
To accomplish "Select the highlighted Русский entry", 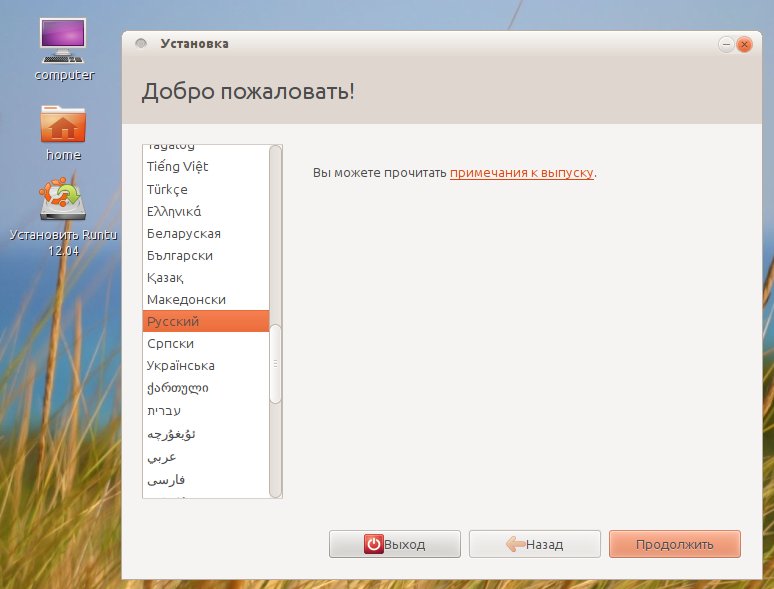I will coord(206,321).
